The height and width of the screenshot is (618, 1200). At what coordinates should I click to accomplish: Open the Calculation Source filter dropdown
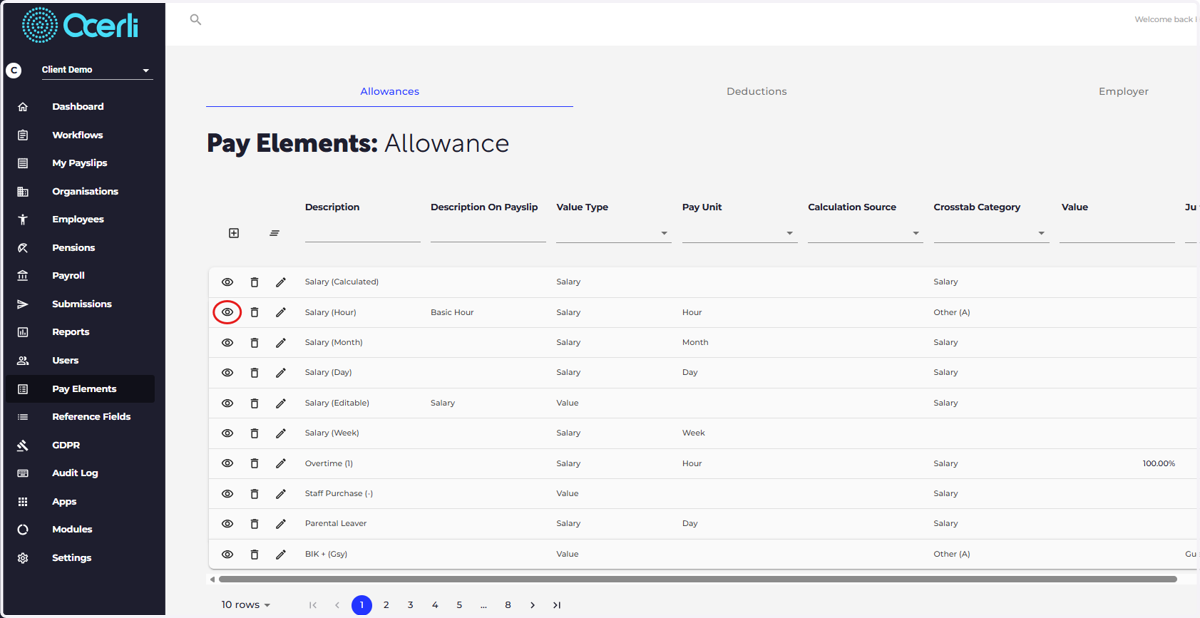tap(865, 233)
